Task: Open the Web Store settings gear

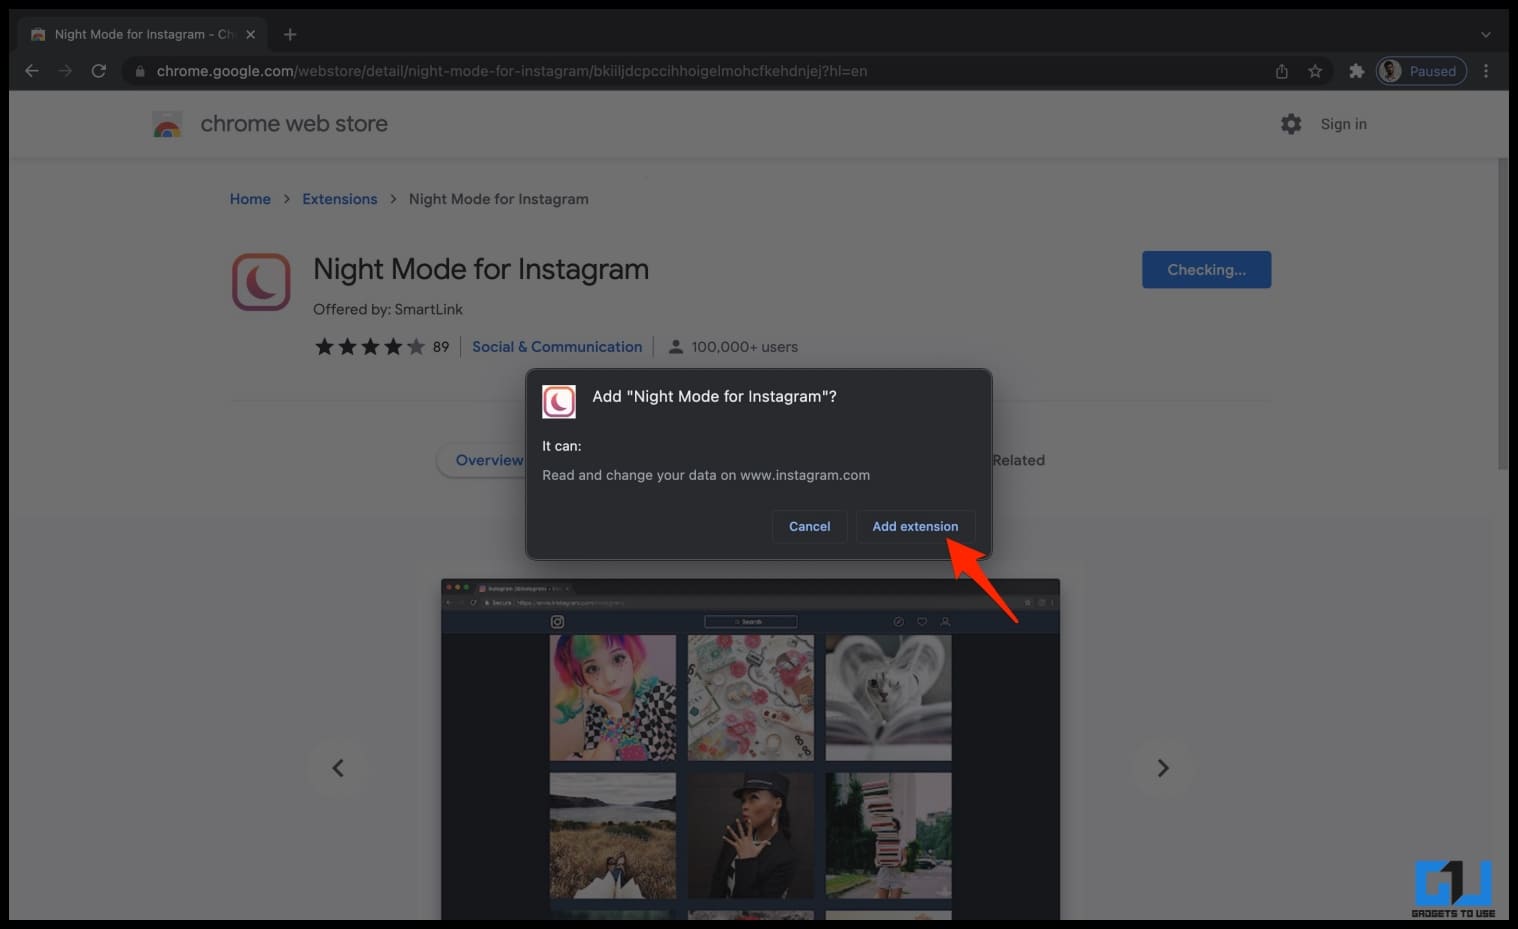Action: click(x=1291, y=124)
